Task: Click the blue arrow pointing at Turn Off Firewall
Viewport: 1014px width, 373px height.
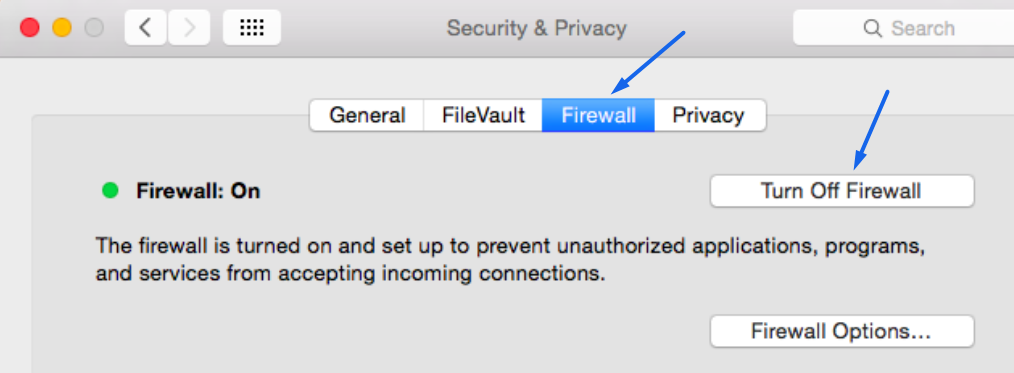Action: click(x=872, y=129)
